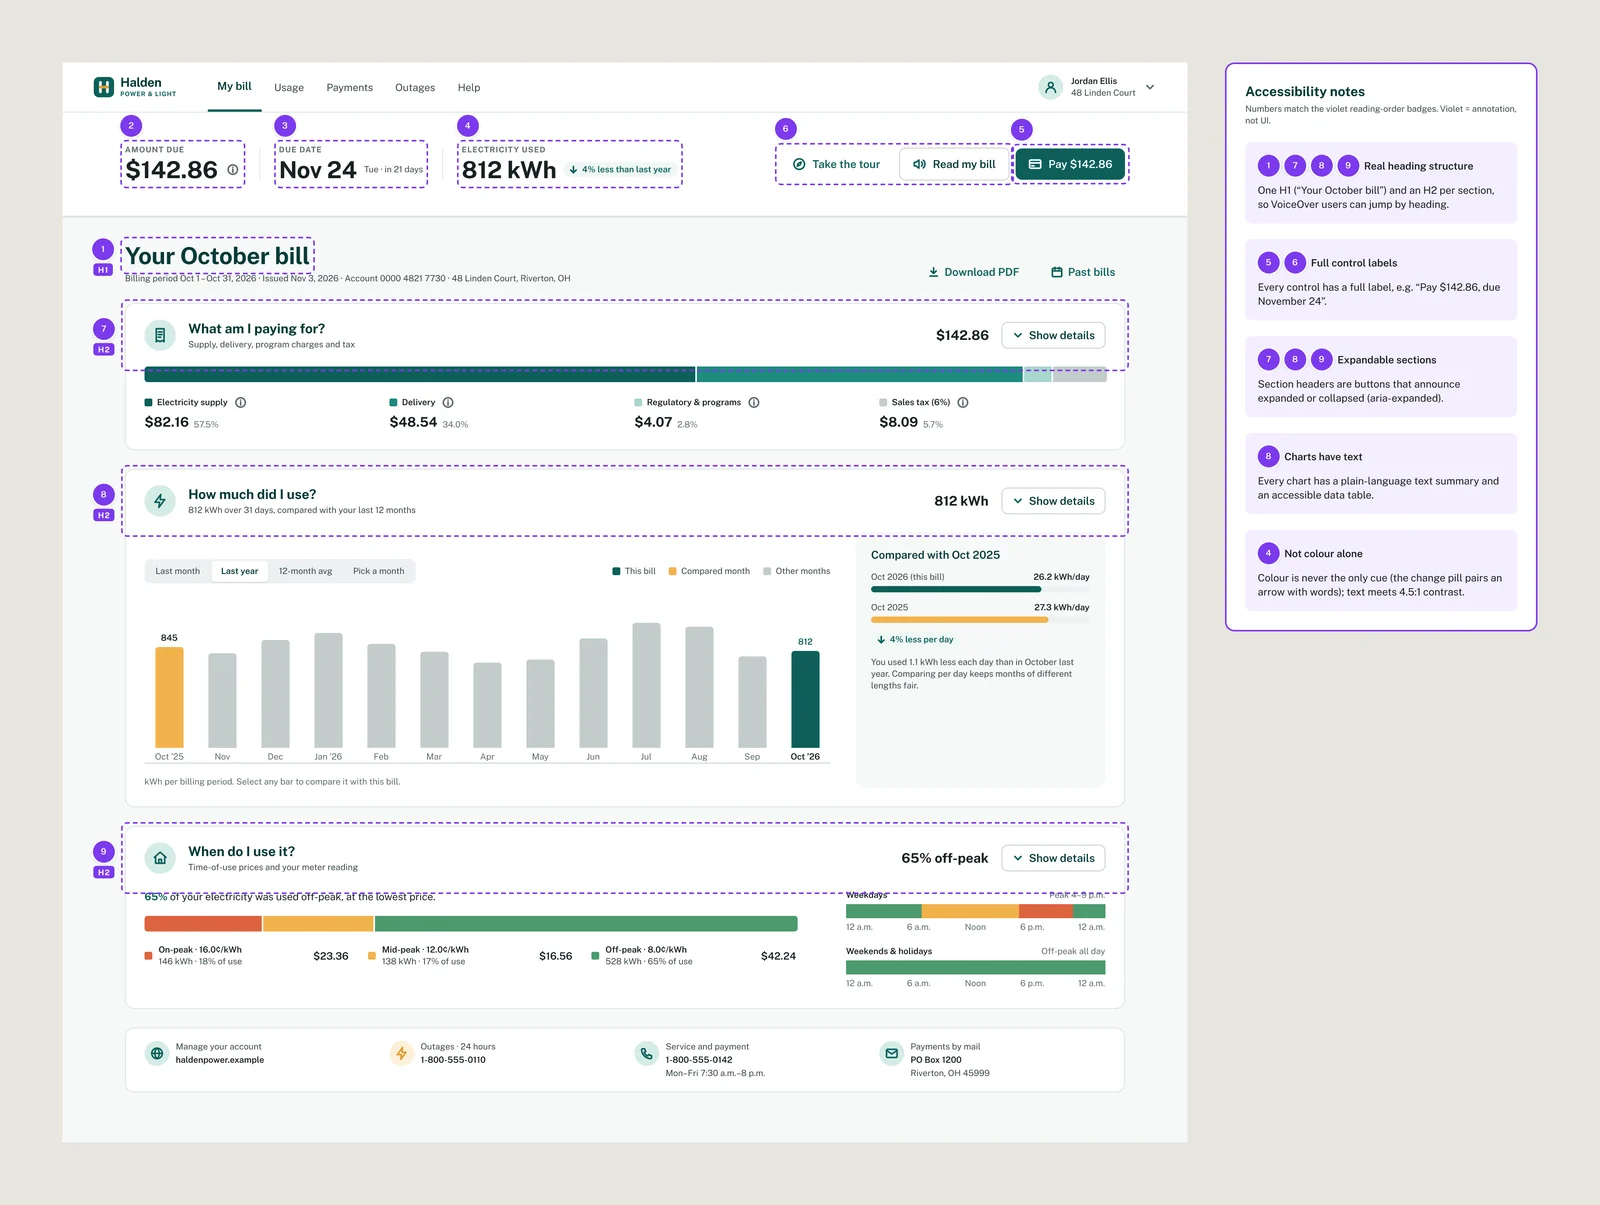This screenshot has height=1205, width=1600.
Task: Click the Delivery info icon
Action: [x=448, y=403]
